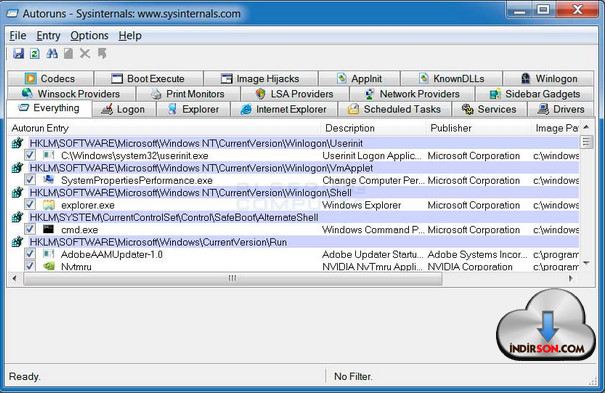
Task: Select the Explorer tab
Action: pos(193,109)
